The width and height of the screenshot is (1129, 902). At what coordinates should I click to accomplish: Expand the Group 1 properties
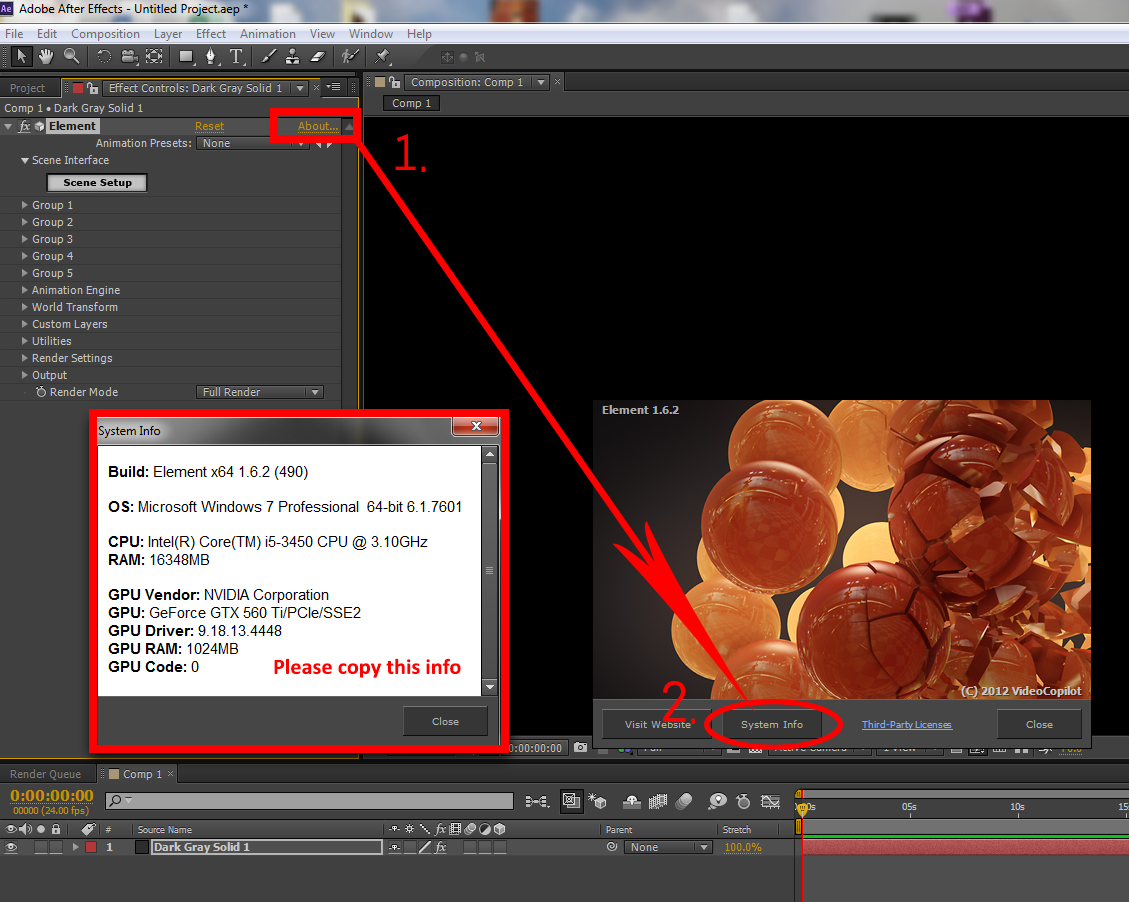(x=25, y=205)
